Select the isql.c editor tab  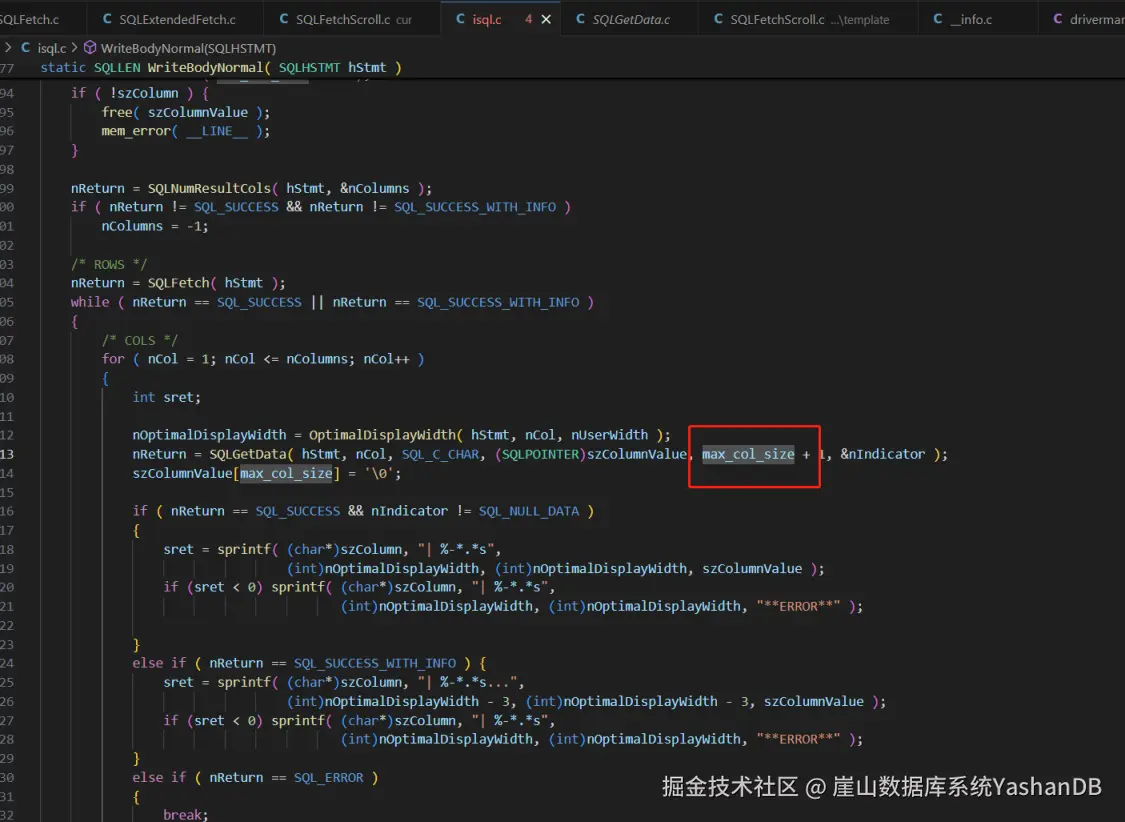487,19
